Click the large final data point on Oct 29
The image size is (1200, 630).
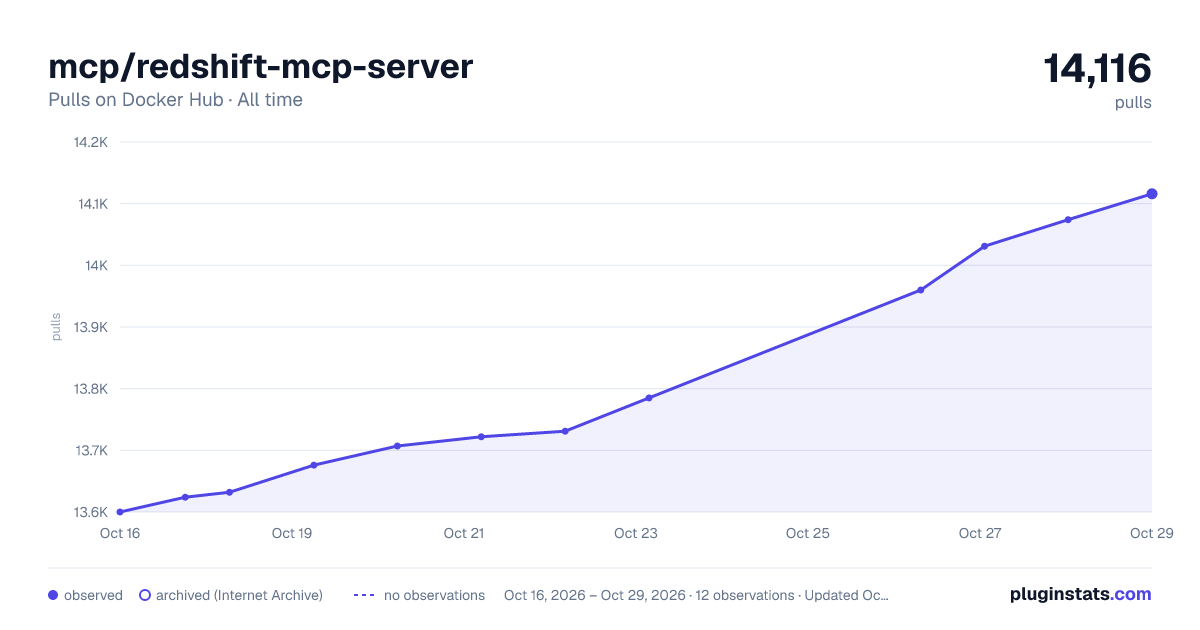pyautogui.click(x=1152, y=194)
